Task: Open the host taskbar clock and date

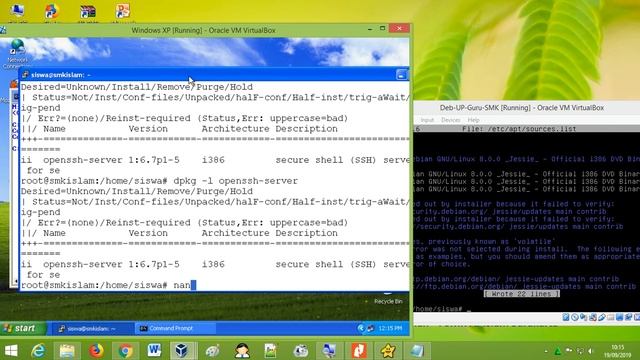Action: coord(618,351)
